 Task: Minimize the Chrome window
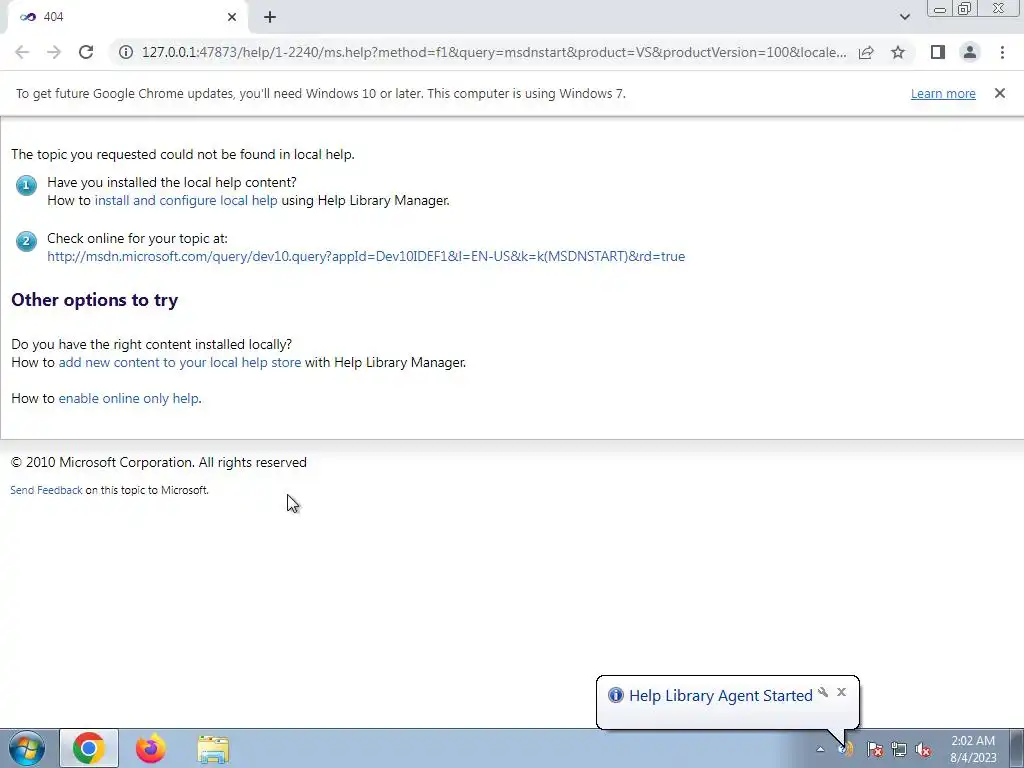pos(940,9)
